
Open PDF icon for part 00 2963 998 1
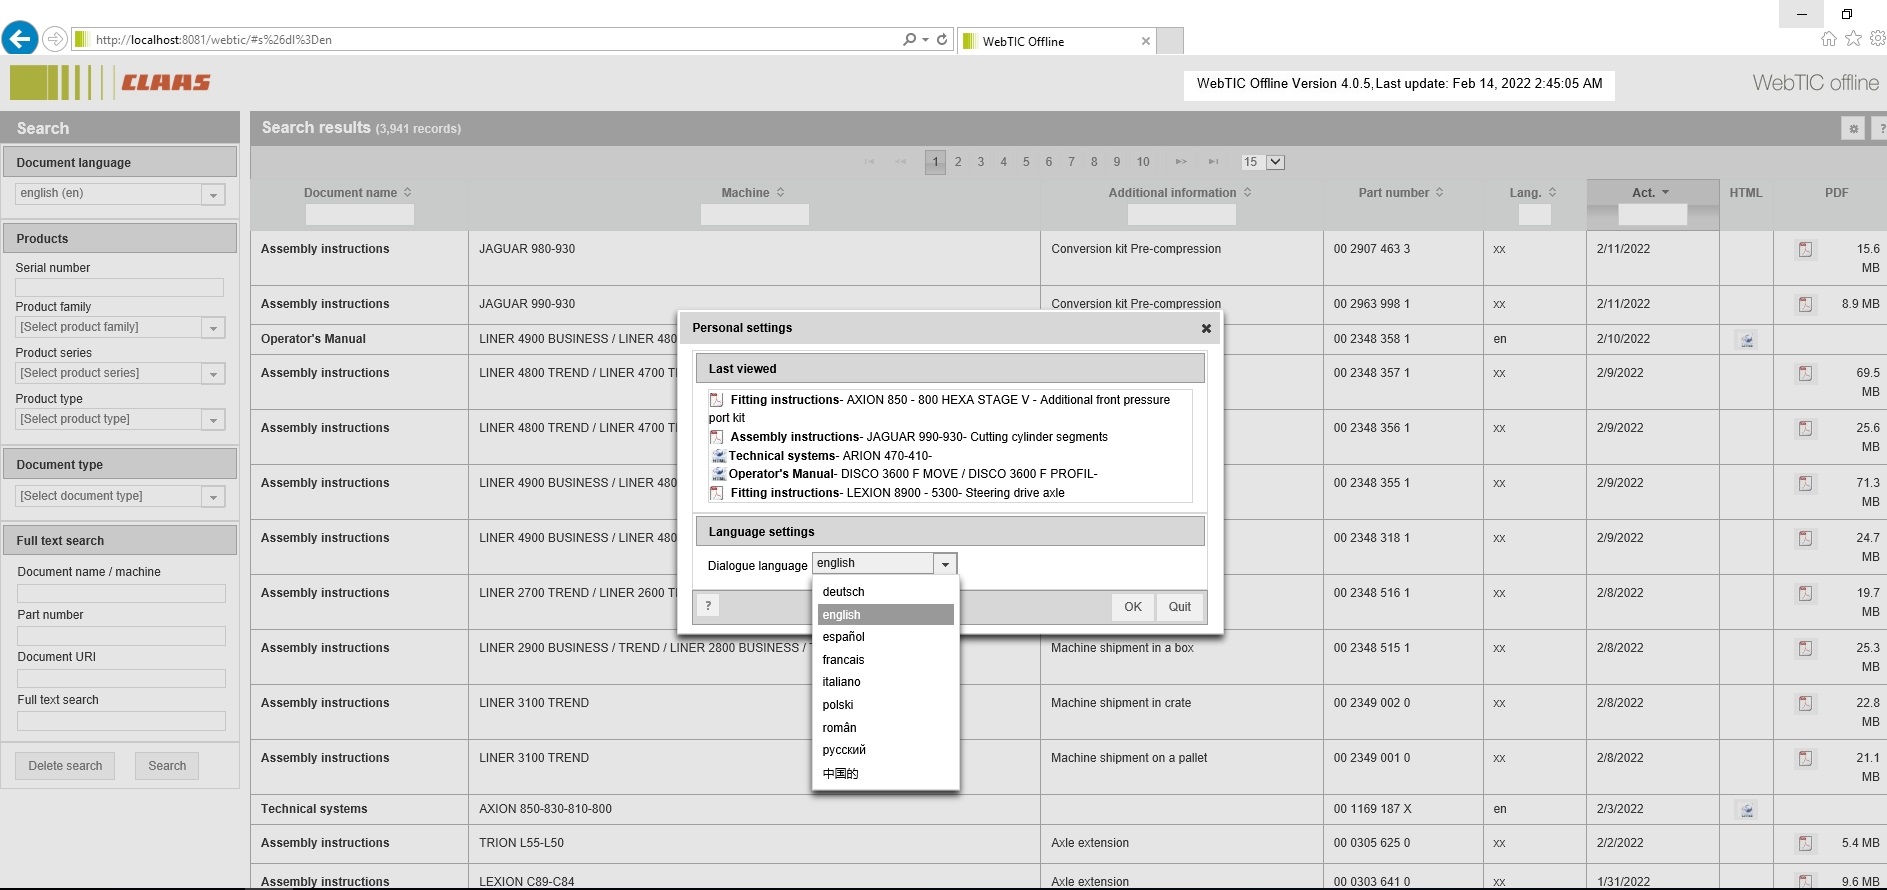1805,304
